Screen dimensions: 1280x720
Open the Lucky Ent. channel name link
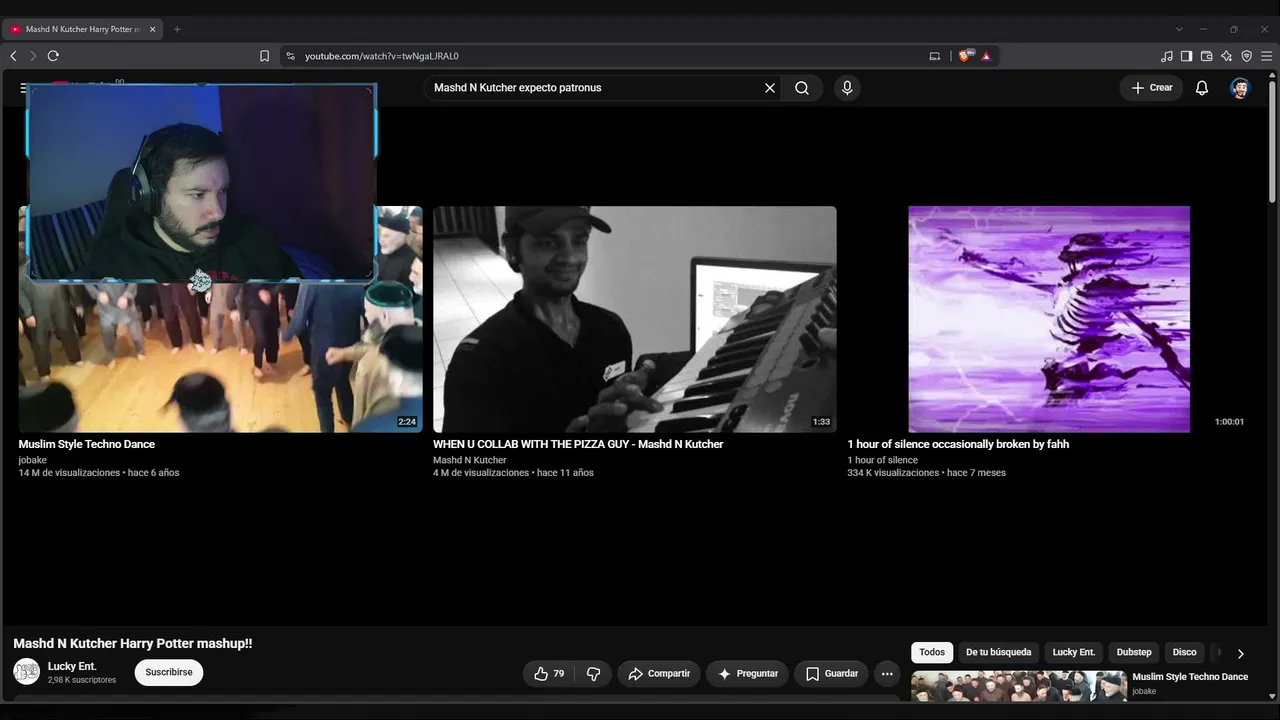click(72, 666)
